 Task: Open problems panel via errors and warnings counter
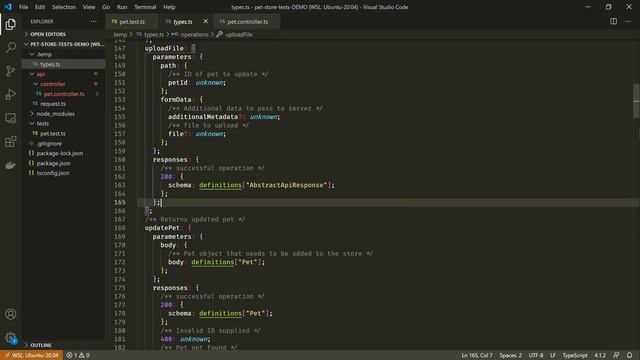78,355
